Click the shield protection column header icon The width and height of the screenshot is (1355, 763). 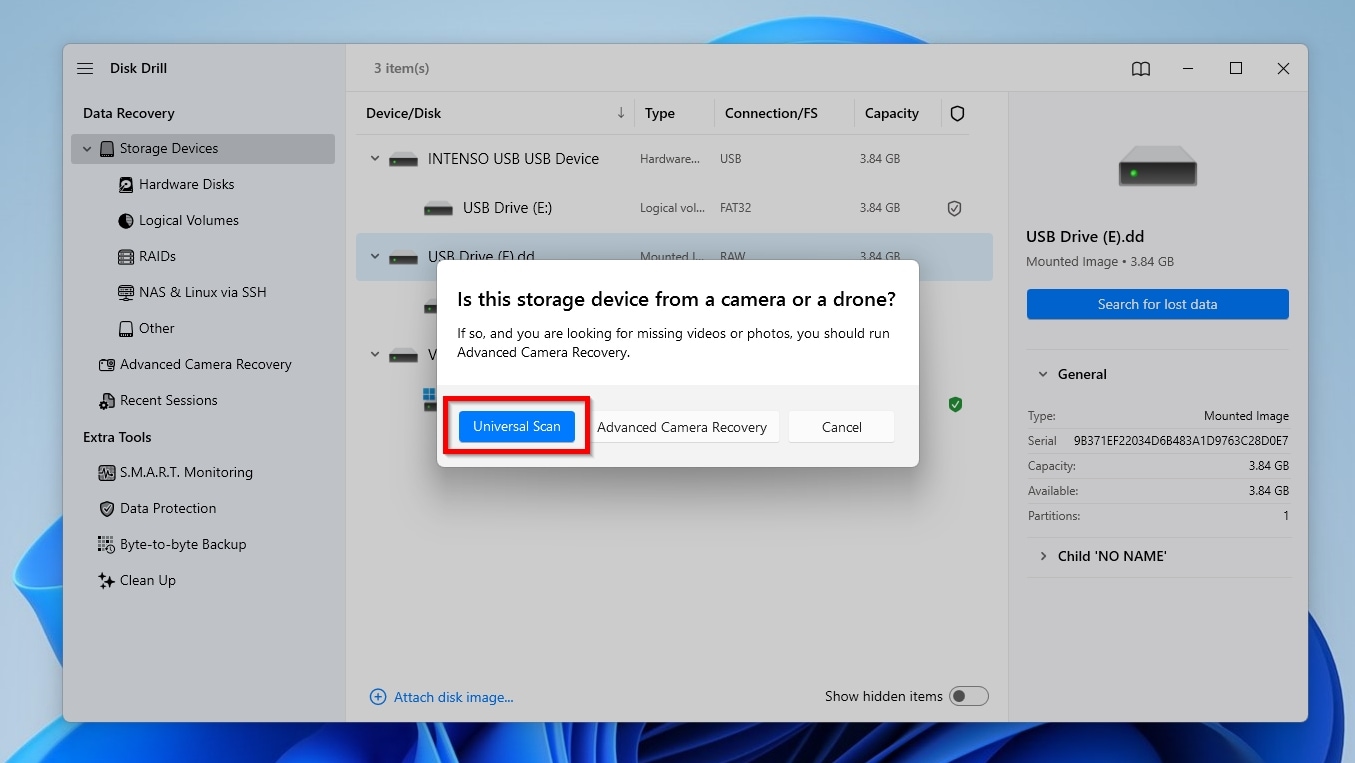coord(957,113)
